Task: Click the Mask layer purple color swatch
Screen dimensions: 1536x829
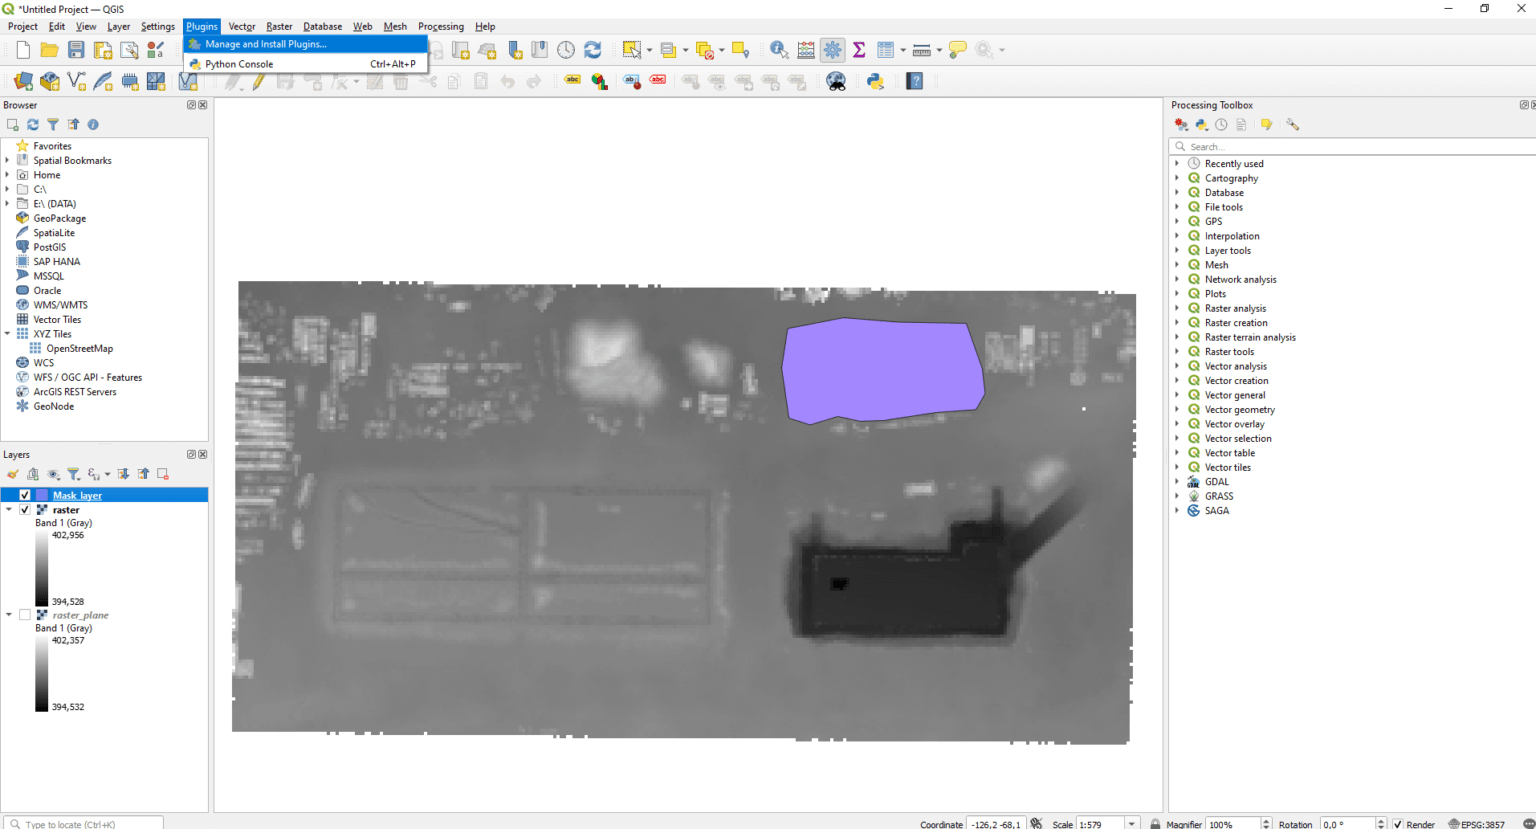Action: point(42,495)
